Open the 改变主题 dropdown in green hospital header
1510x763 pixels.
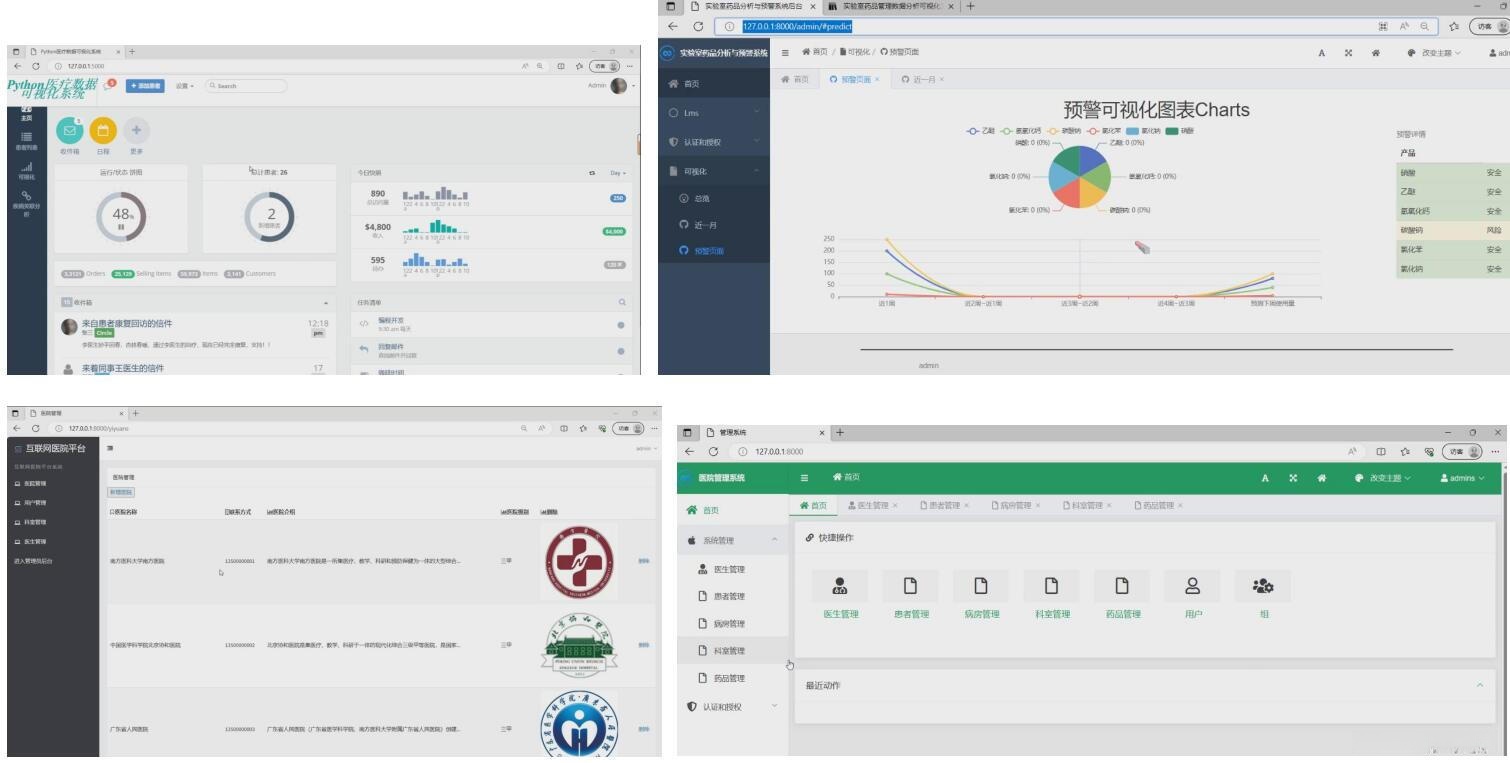pyautogui.click(x=1384, y=478)
